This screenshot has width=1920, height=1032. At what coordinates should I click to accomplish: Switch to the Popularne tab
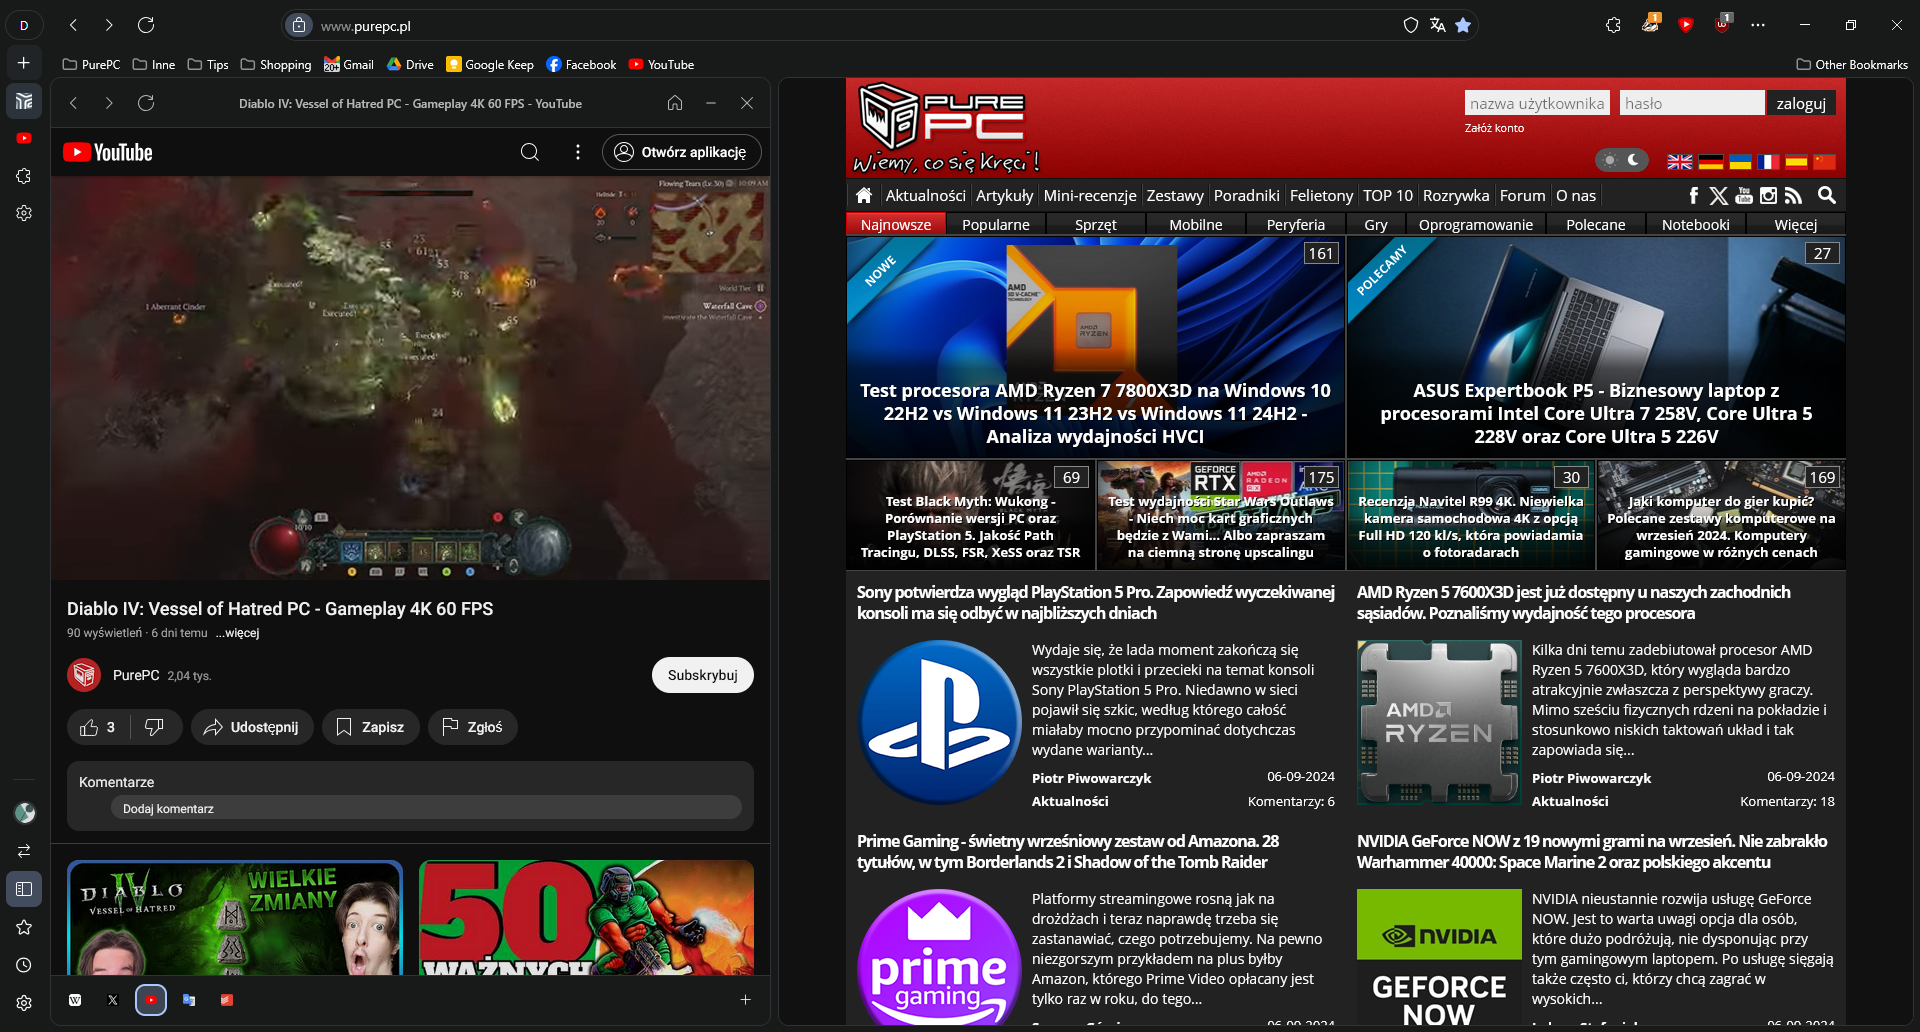(x=995, y=225)
